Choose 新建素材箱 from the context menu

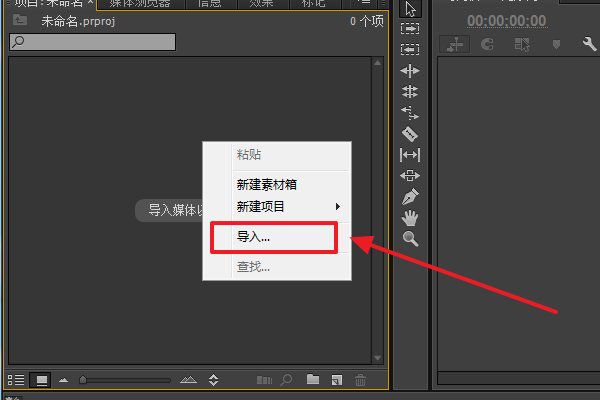[267, 185]
